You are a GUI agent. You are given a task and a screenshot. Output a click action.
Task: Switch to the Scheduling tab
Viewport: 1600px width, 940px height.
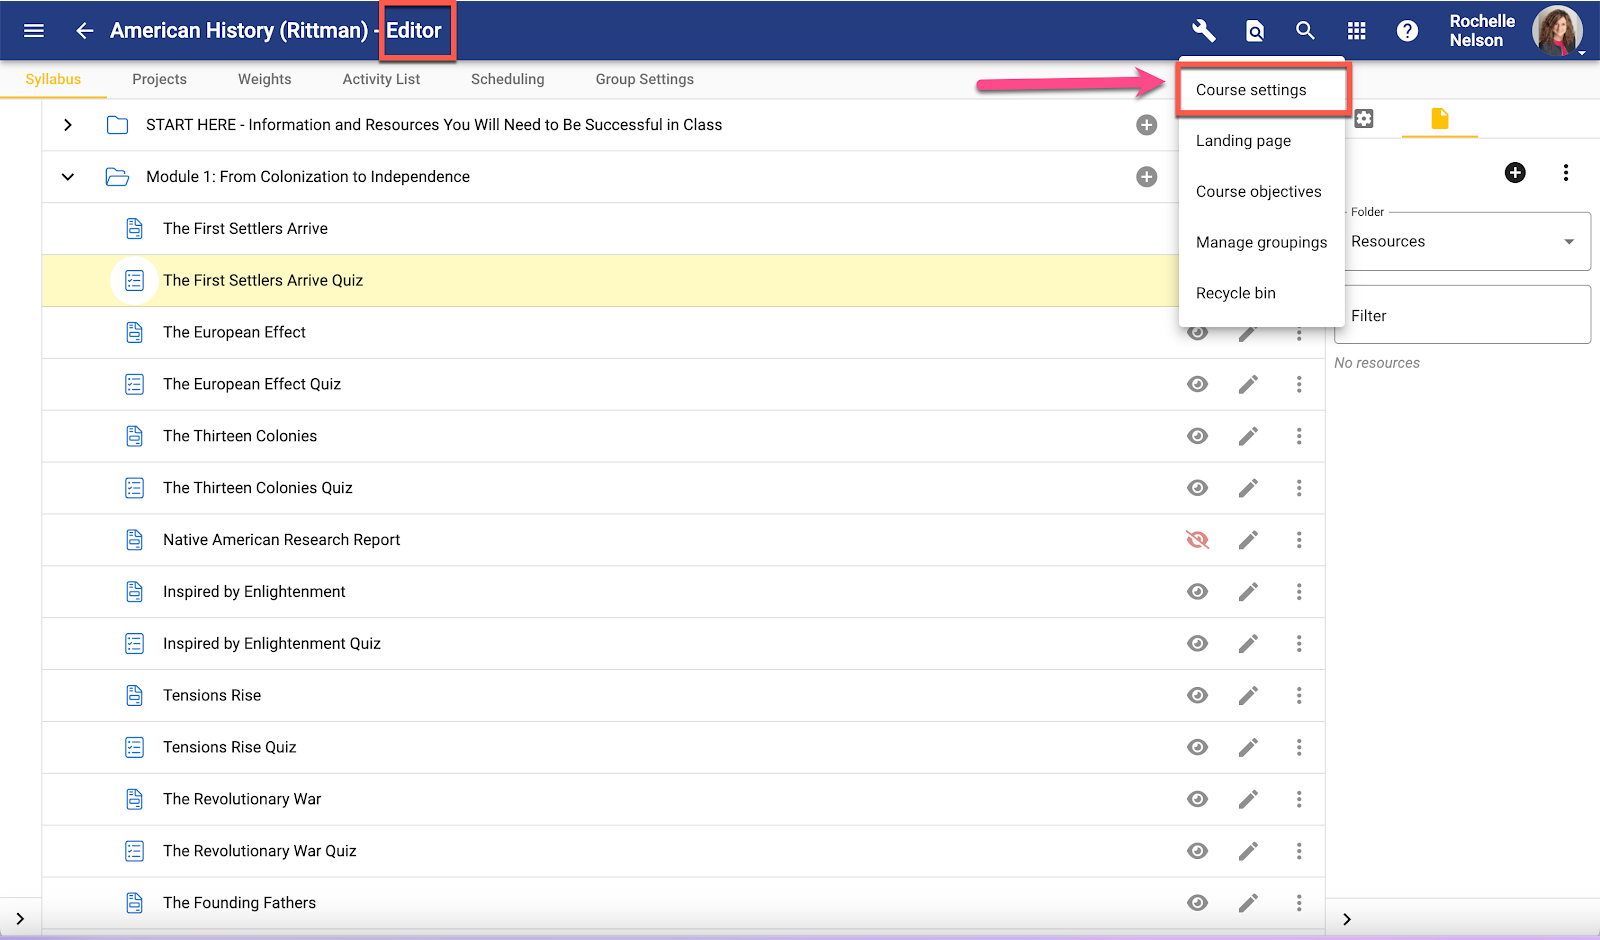tap(507, 79)
